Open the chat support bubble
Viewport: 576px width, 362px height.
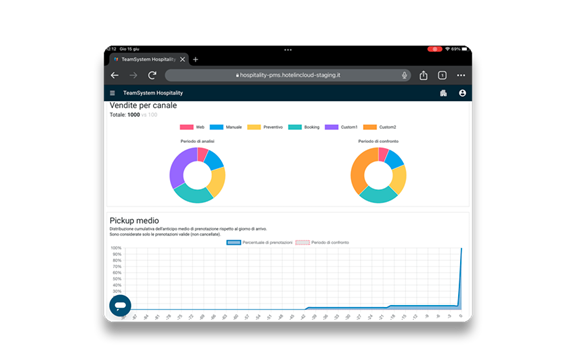click(x=120, y=305)
